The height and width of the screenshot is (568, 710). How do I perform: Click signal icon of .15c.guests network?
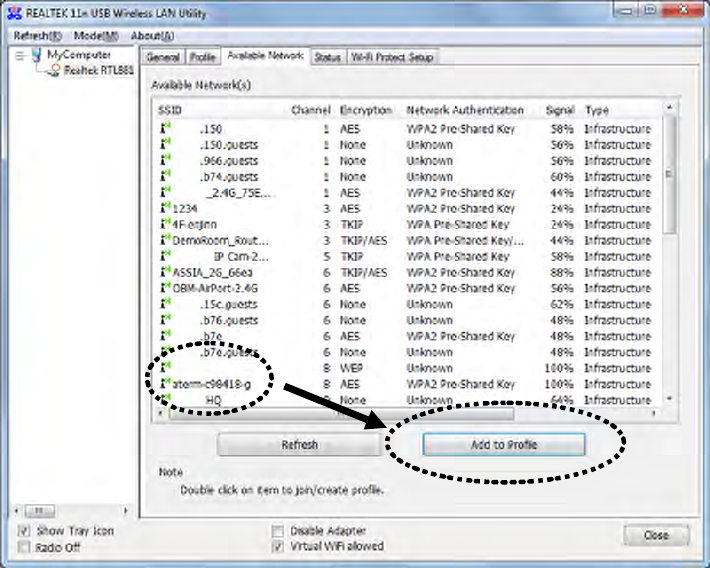click(166, 303)
